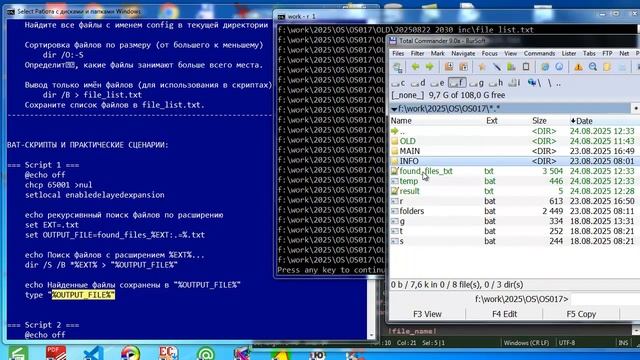Viewport: 640px width, 360px height.
Task: Select the OLD folder
Action: (514, 141)
